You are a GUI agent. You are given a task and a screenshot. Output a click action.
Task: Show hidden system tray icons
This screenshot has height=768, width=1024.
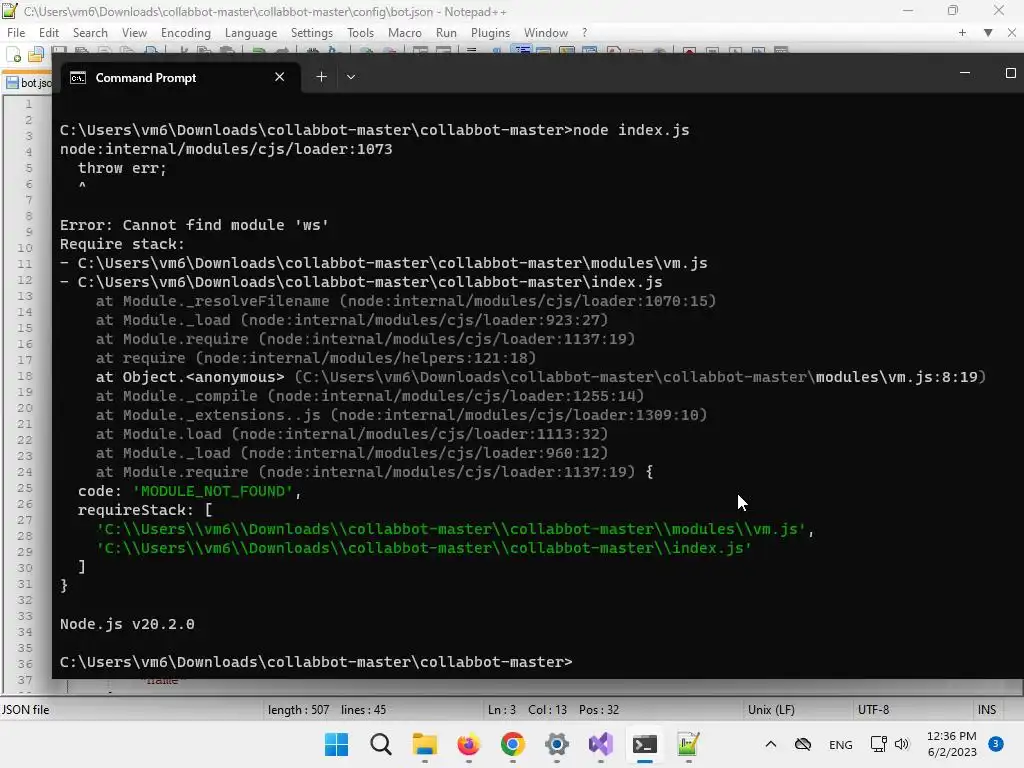(771, 744)
